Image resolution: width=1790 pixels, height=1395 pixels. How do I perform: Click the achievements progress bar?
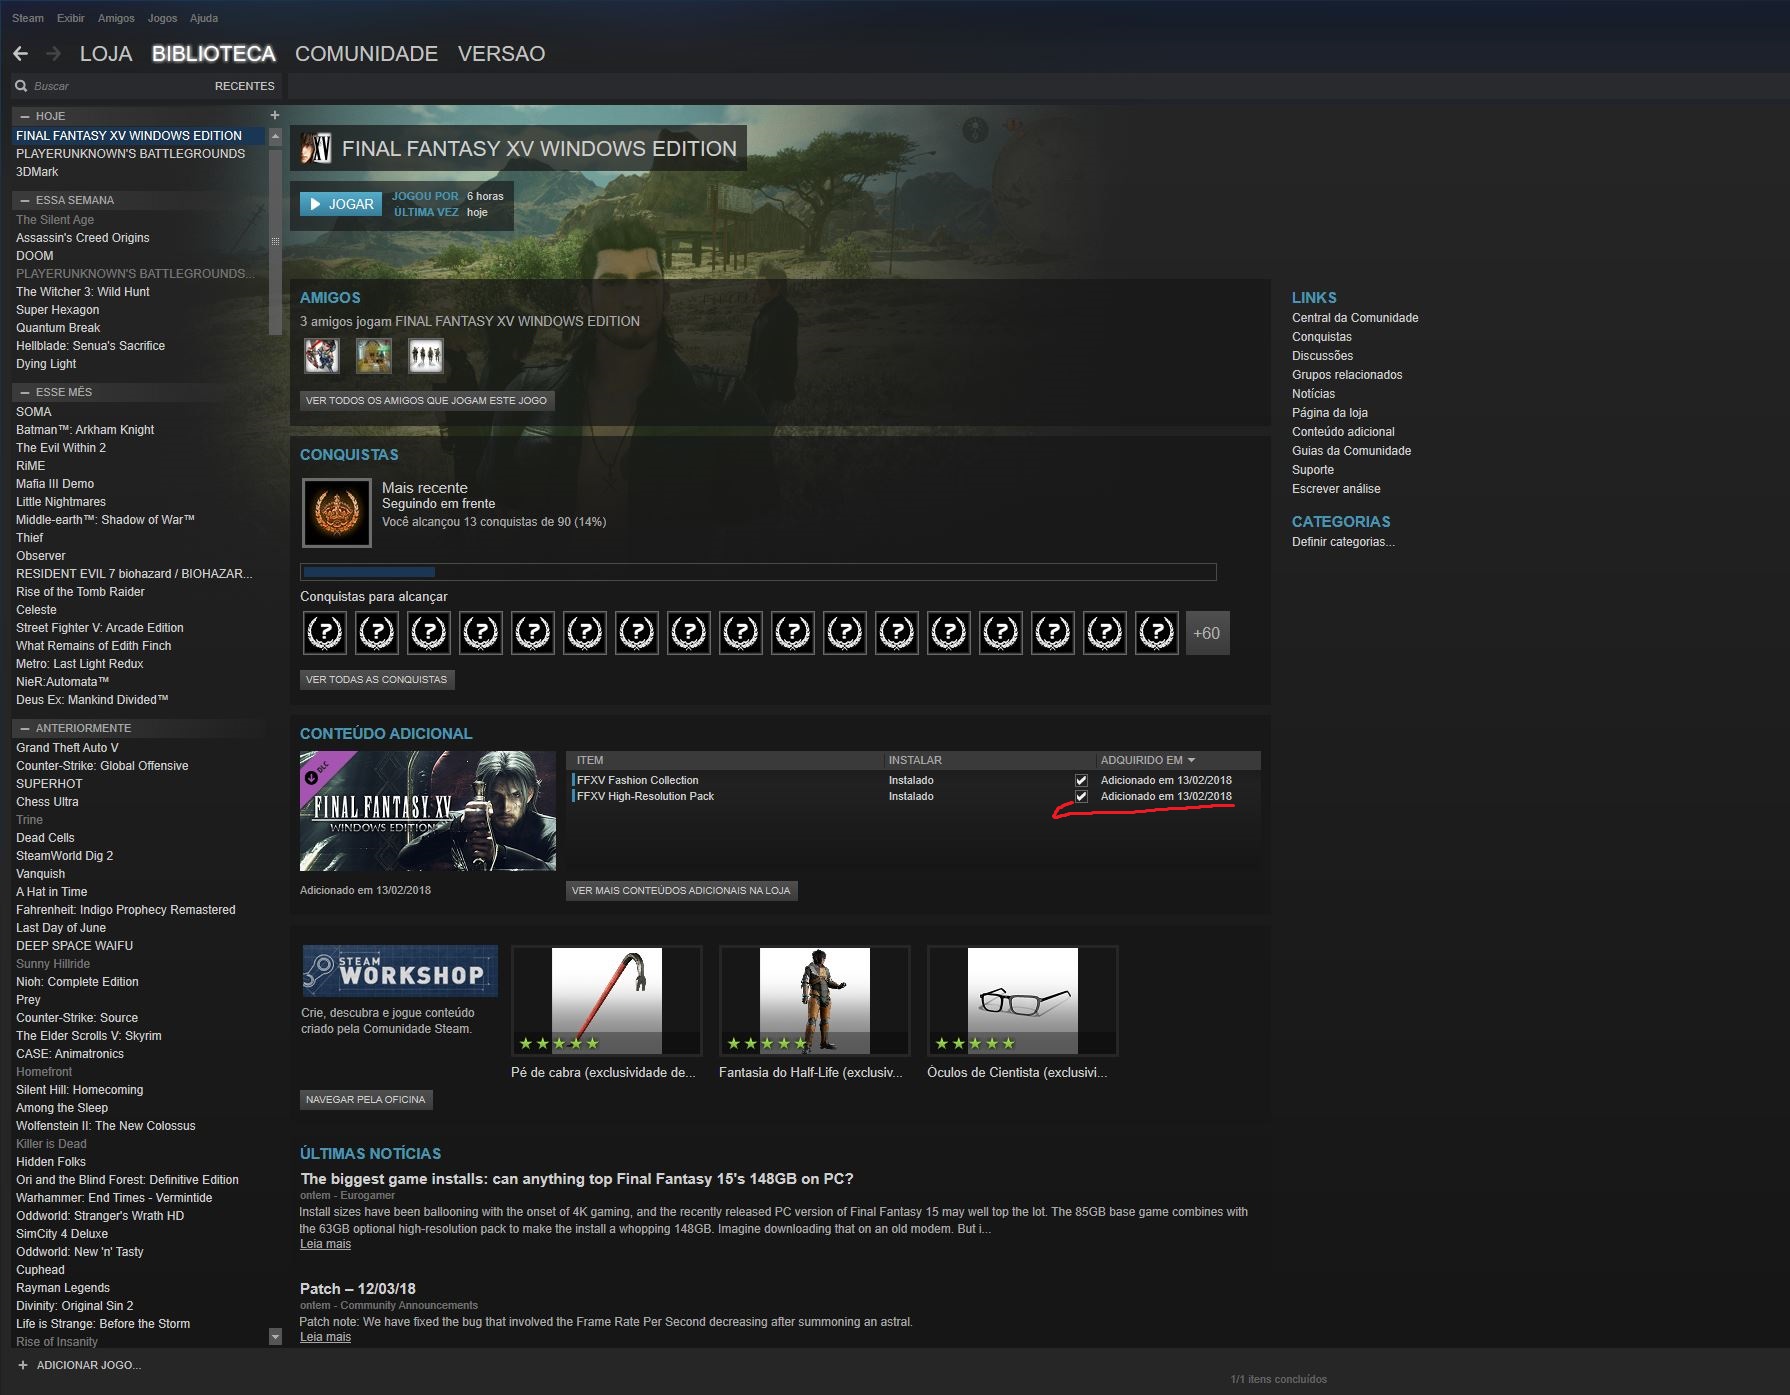[x=758, y=572]
